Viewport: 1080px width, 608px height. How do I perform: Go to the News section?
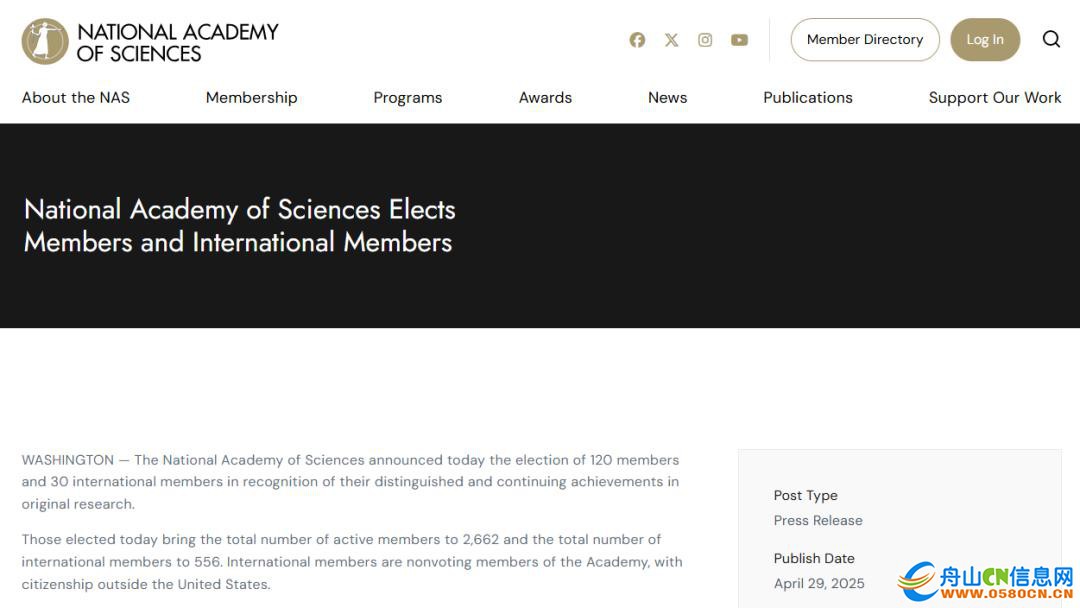coord(667,98)
